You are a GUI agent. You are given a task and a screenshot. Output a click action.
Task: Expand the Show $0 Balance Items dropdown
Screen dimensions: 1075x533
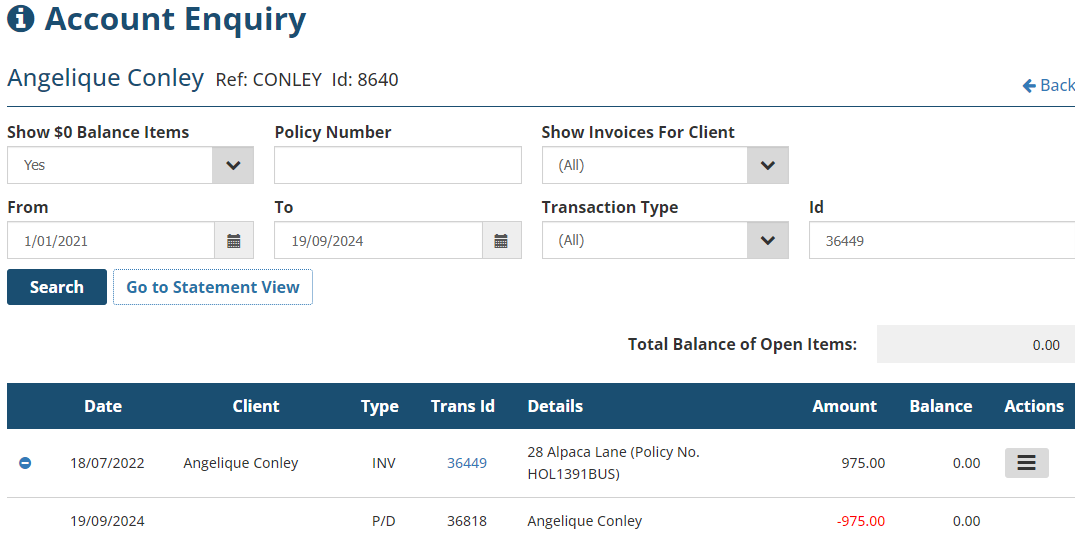pos(233,166)
